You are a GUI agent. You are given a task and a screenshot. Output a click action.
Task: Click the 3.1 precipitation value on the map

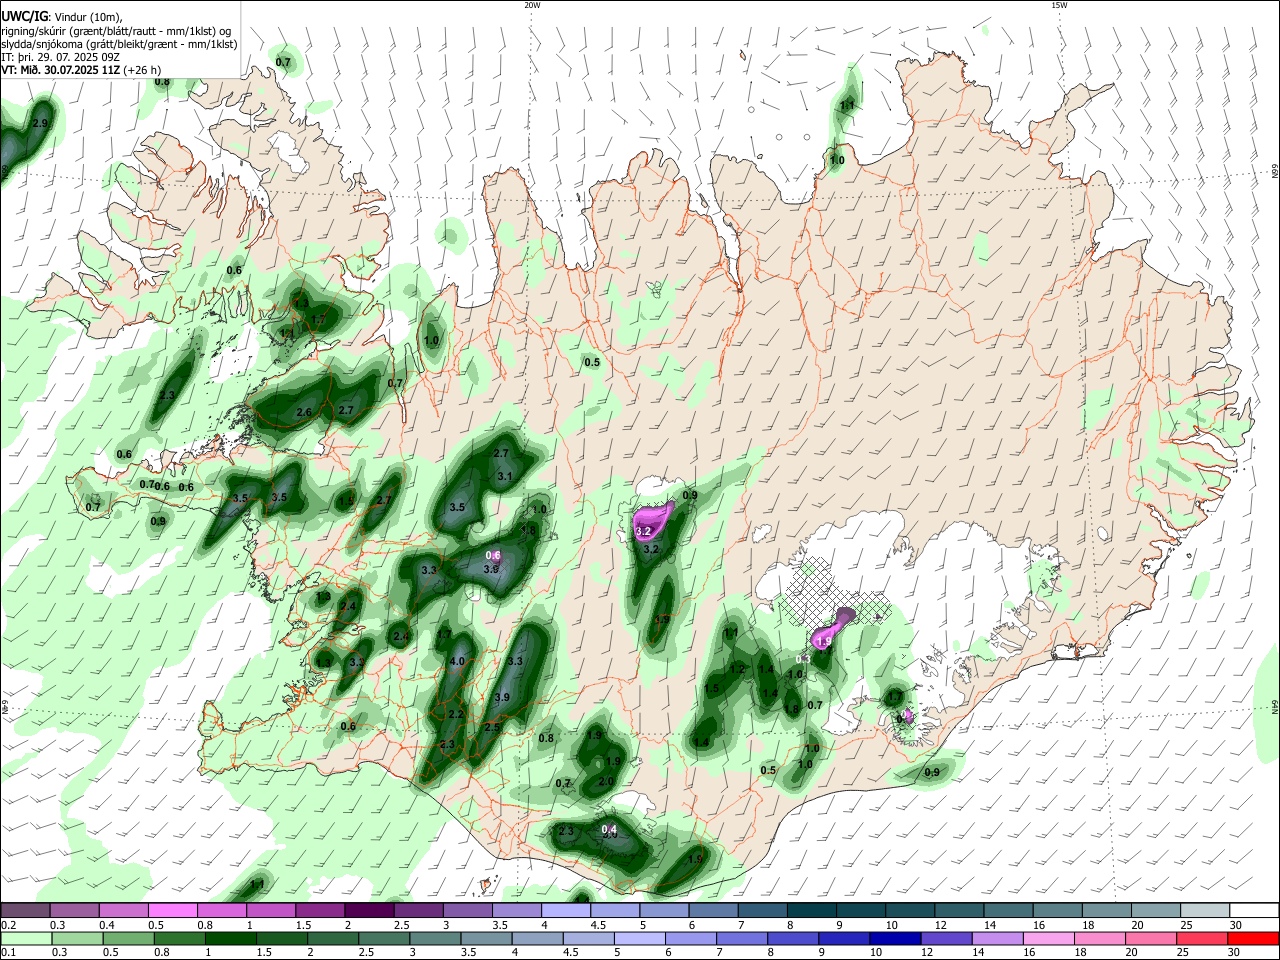pyautogui.click(x=505, y=477)
